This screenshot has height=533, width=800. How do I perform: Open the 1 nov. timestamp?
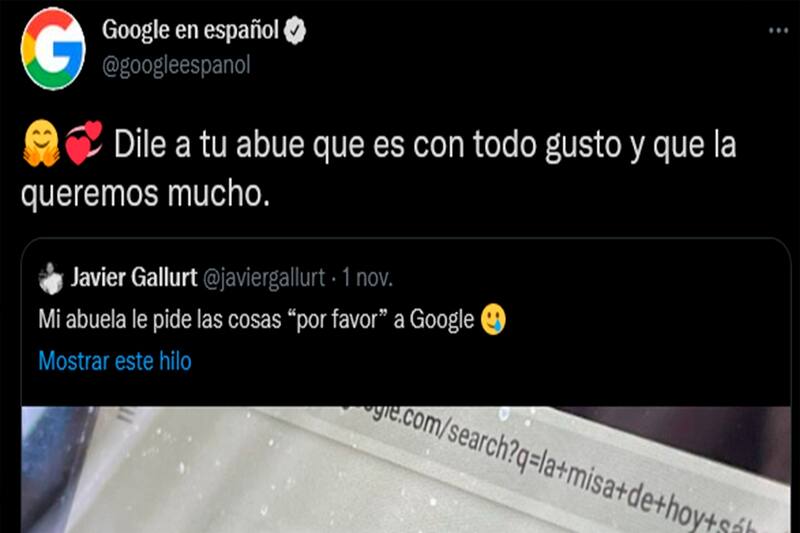(x=367, y=278)
